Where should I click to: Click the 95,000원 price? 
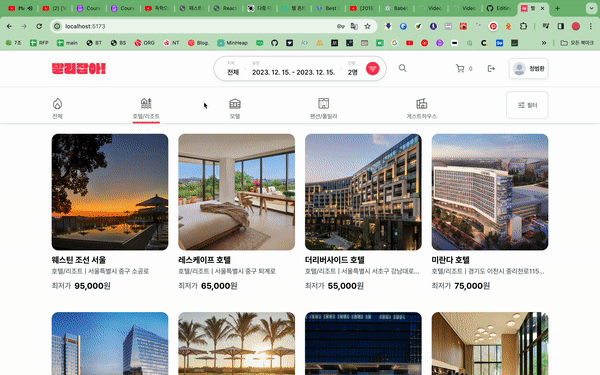[92, 286]
